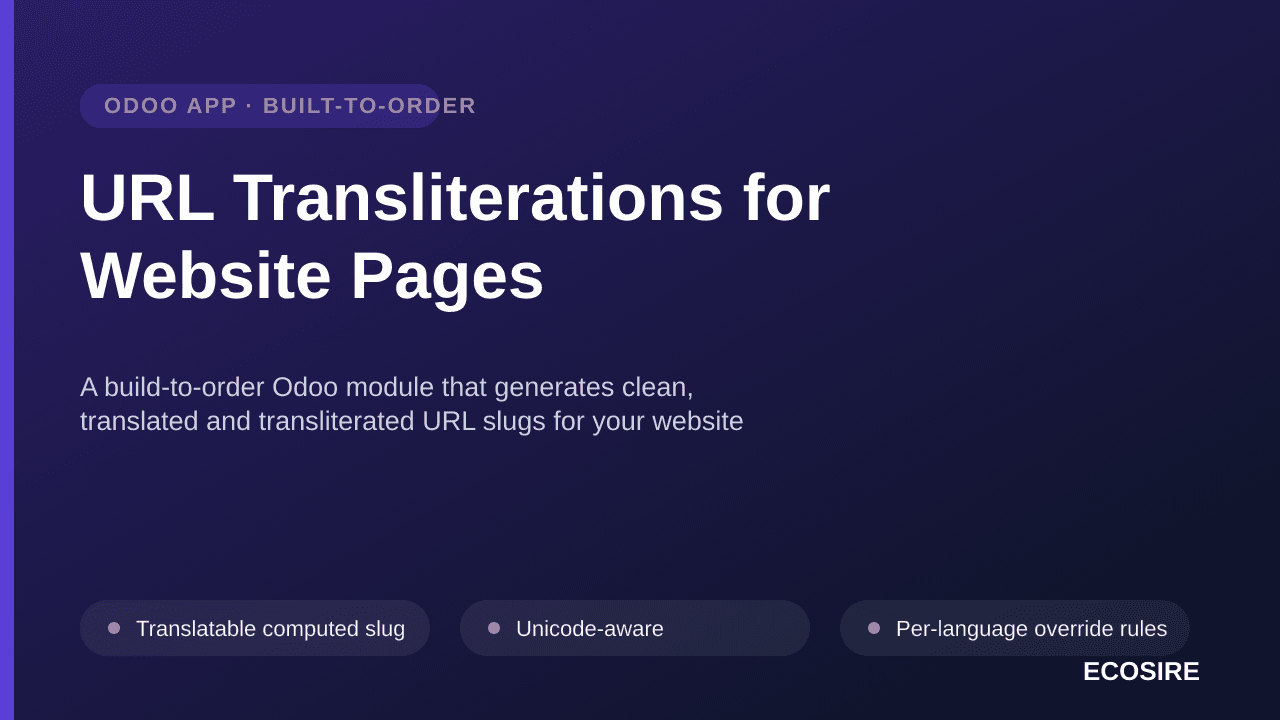
Task: Click the 'Website Pages' heading line
Action: [x=312, y=276]
